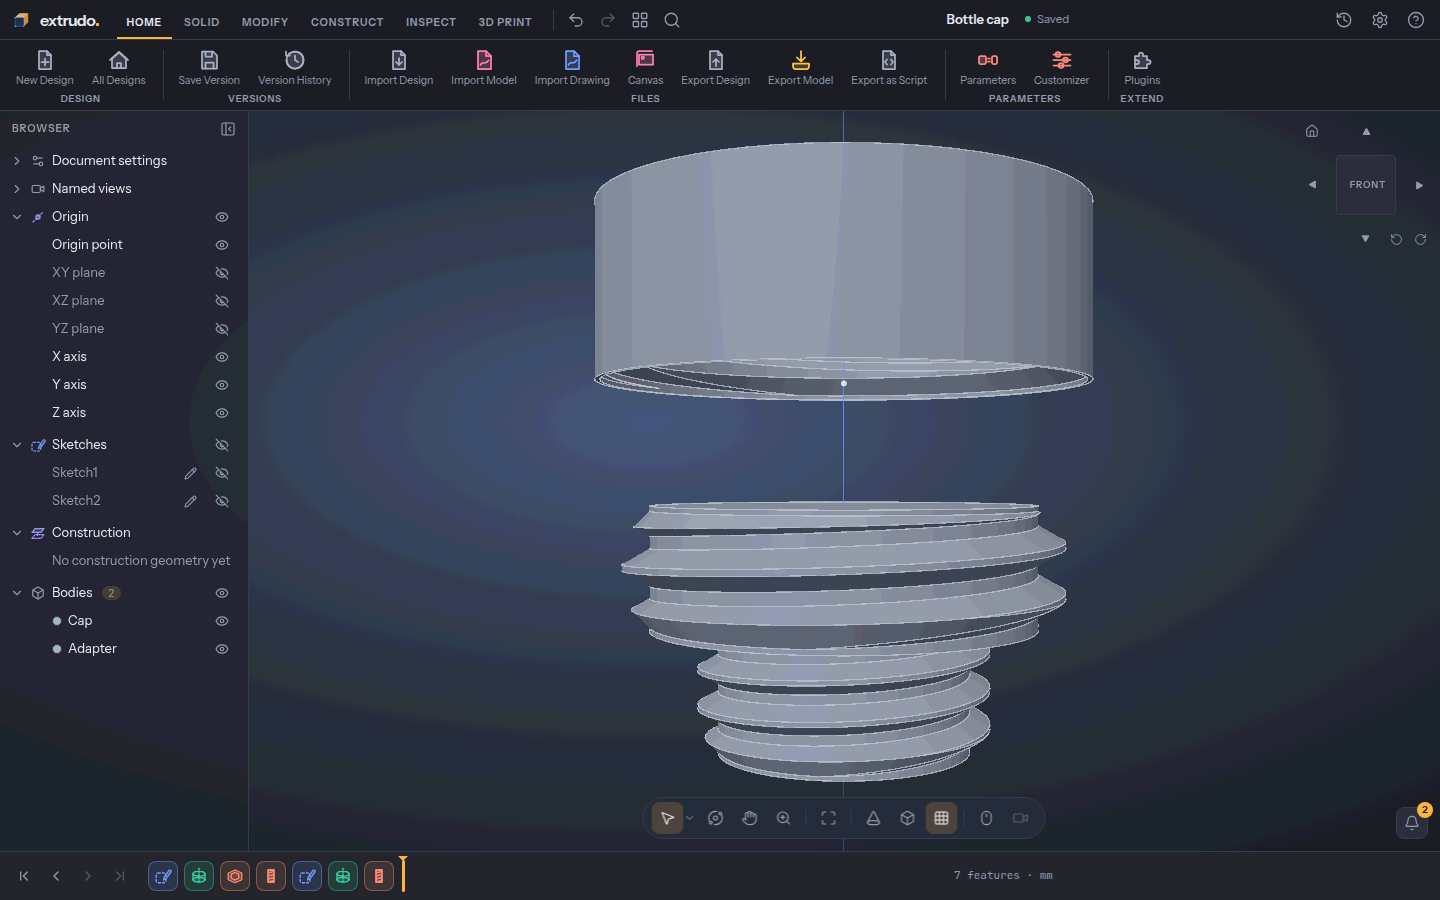Show the XY plane

(222, 273)
